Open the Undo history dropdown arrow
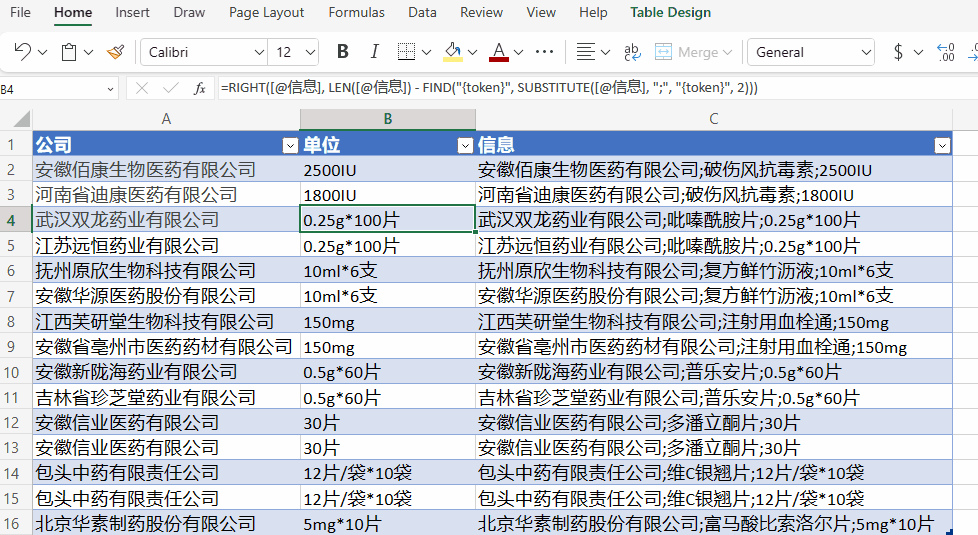Image resolution: width=978 pixels, height=535 pixels. [42, 52]
